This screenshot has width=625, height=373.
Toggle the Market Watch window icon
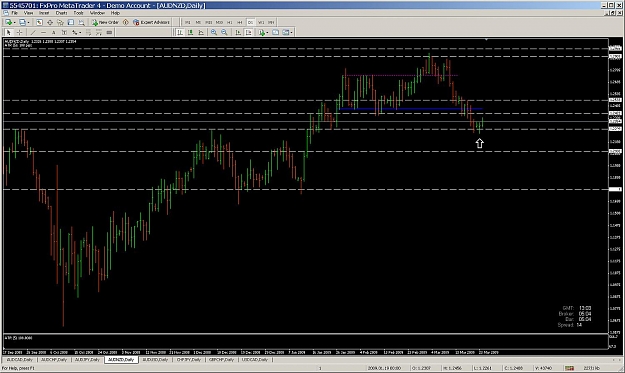click(39, 22)
